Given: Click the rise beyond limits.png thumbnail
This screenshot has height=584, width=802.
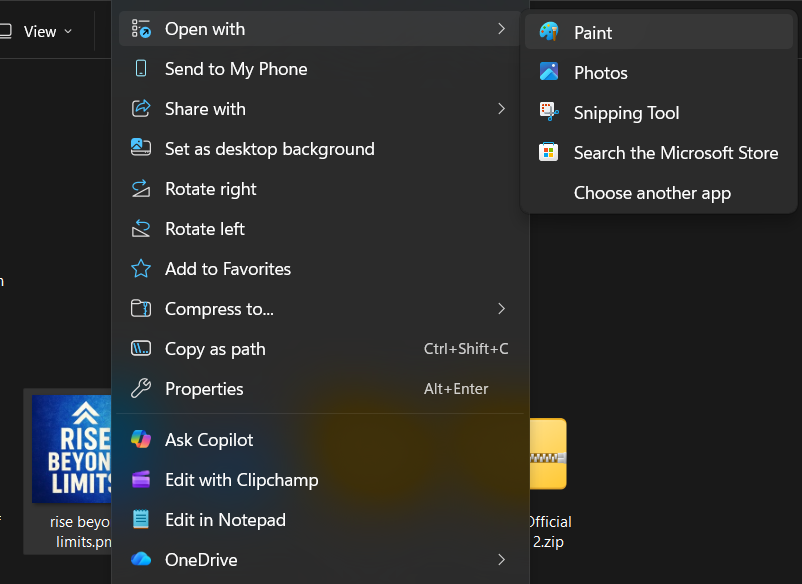Looking at the screenshot, I should pos(80,449).
